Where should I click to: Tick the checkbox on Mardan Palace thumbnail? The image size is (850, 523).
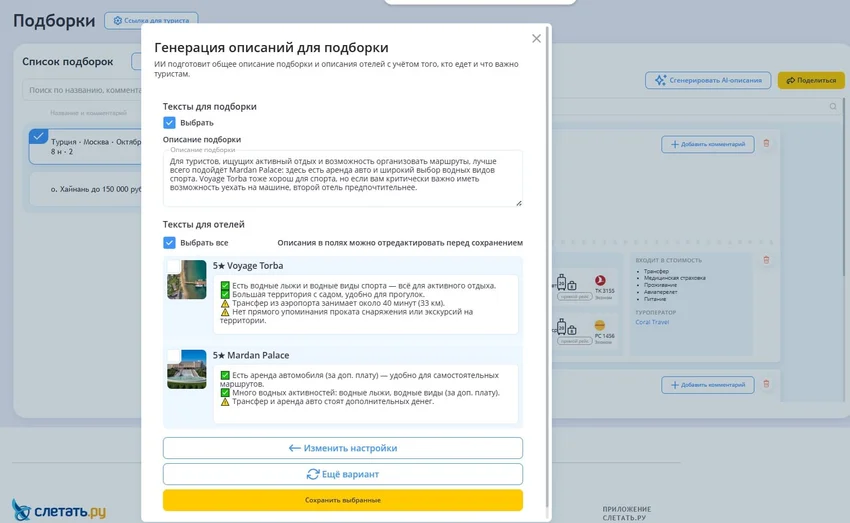pos(173,356)
